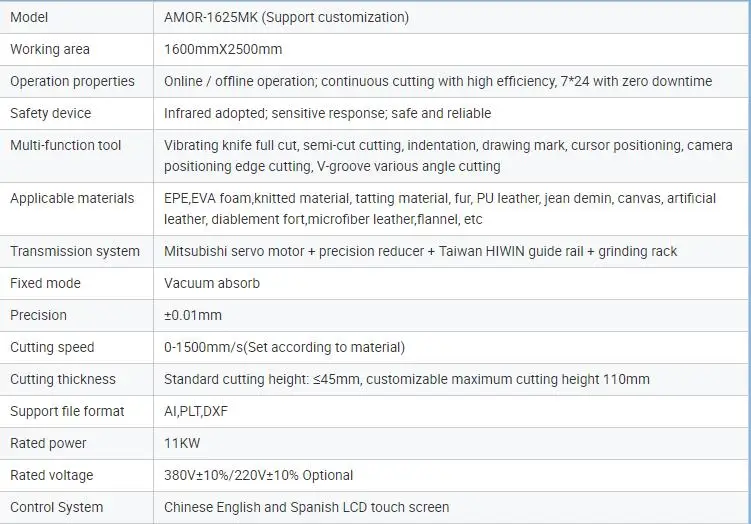Click the Cutting thickness label
This screenshot has height=524, width=751.
[x=63, y=379]
